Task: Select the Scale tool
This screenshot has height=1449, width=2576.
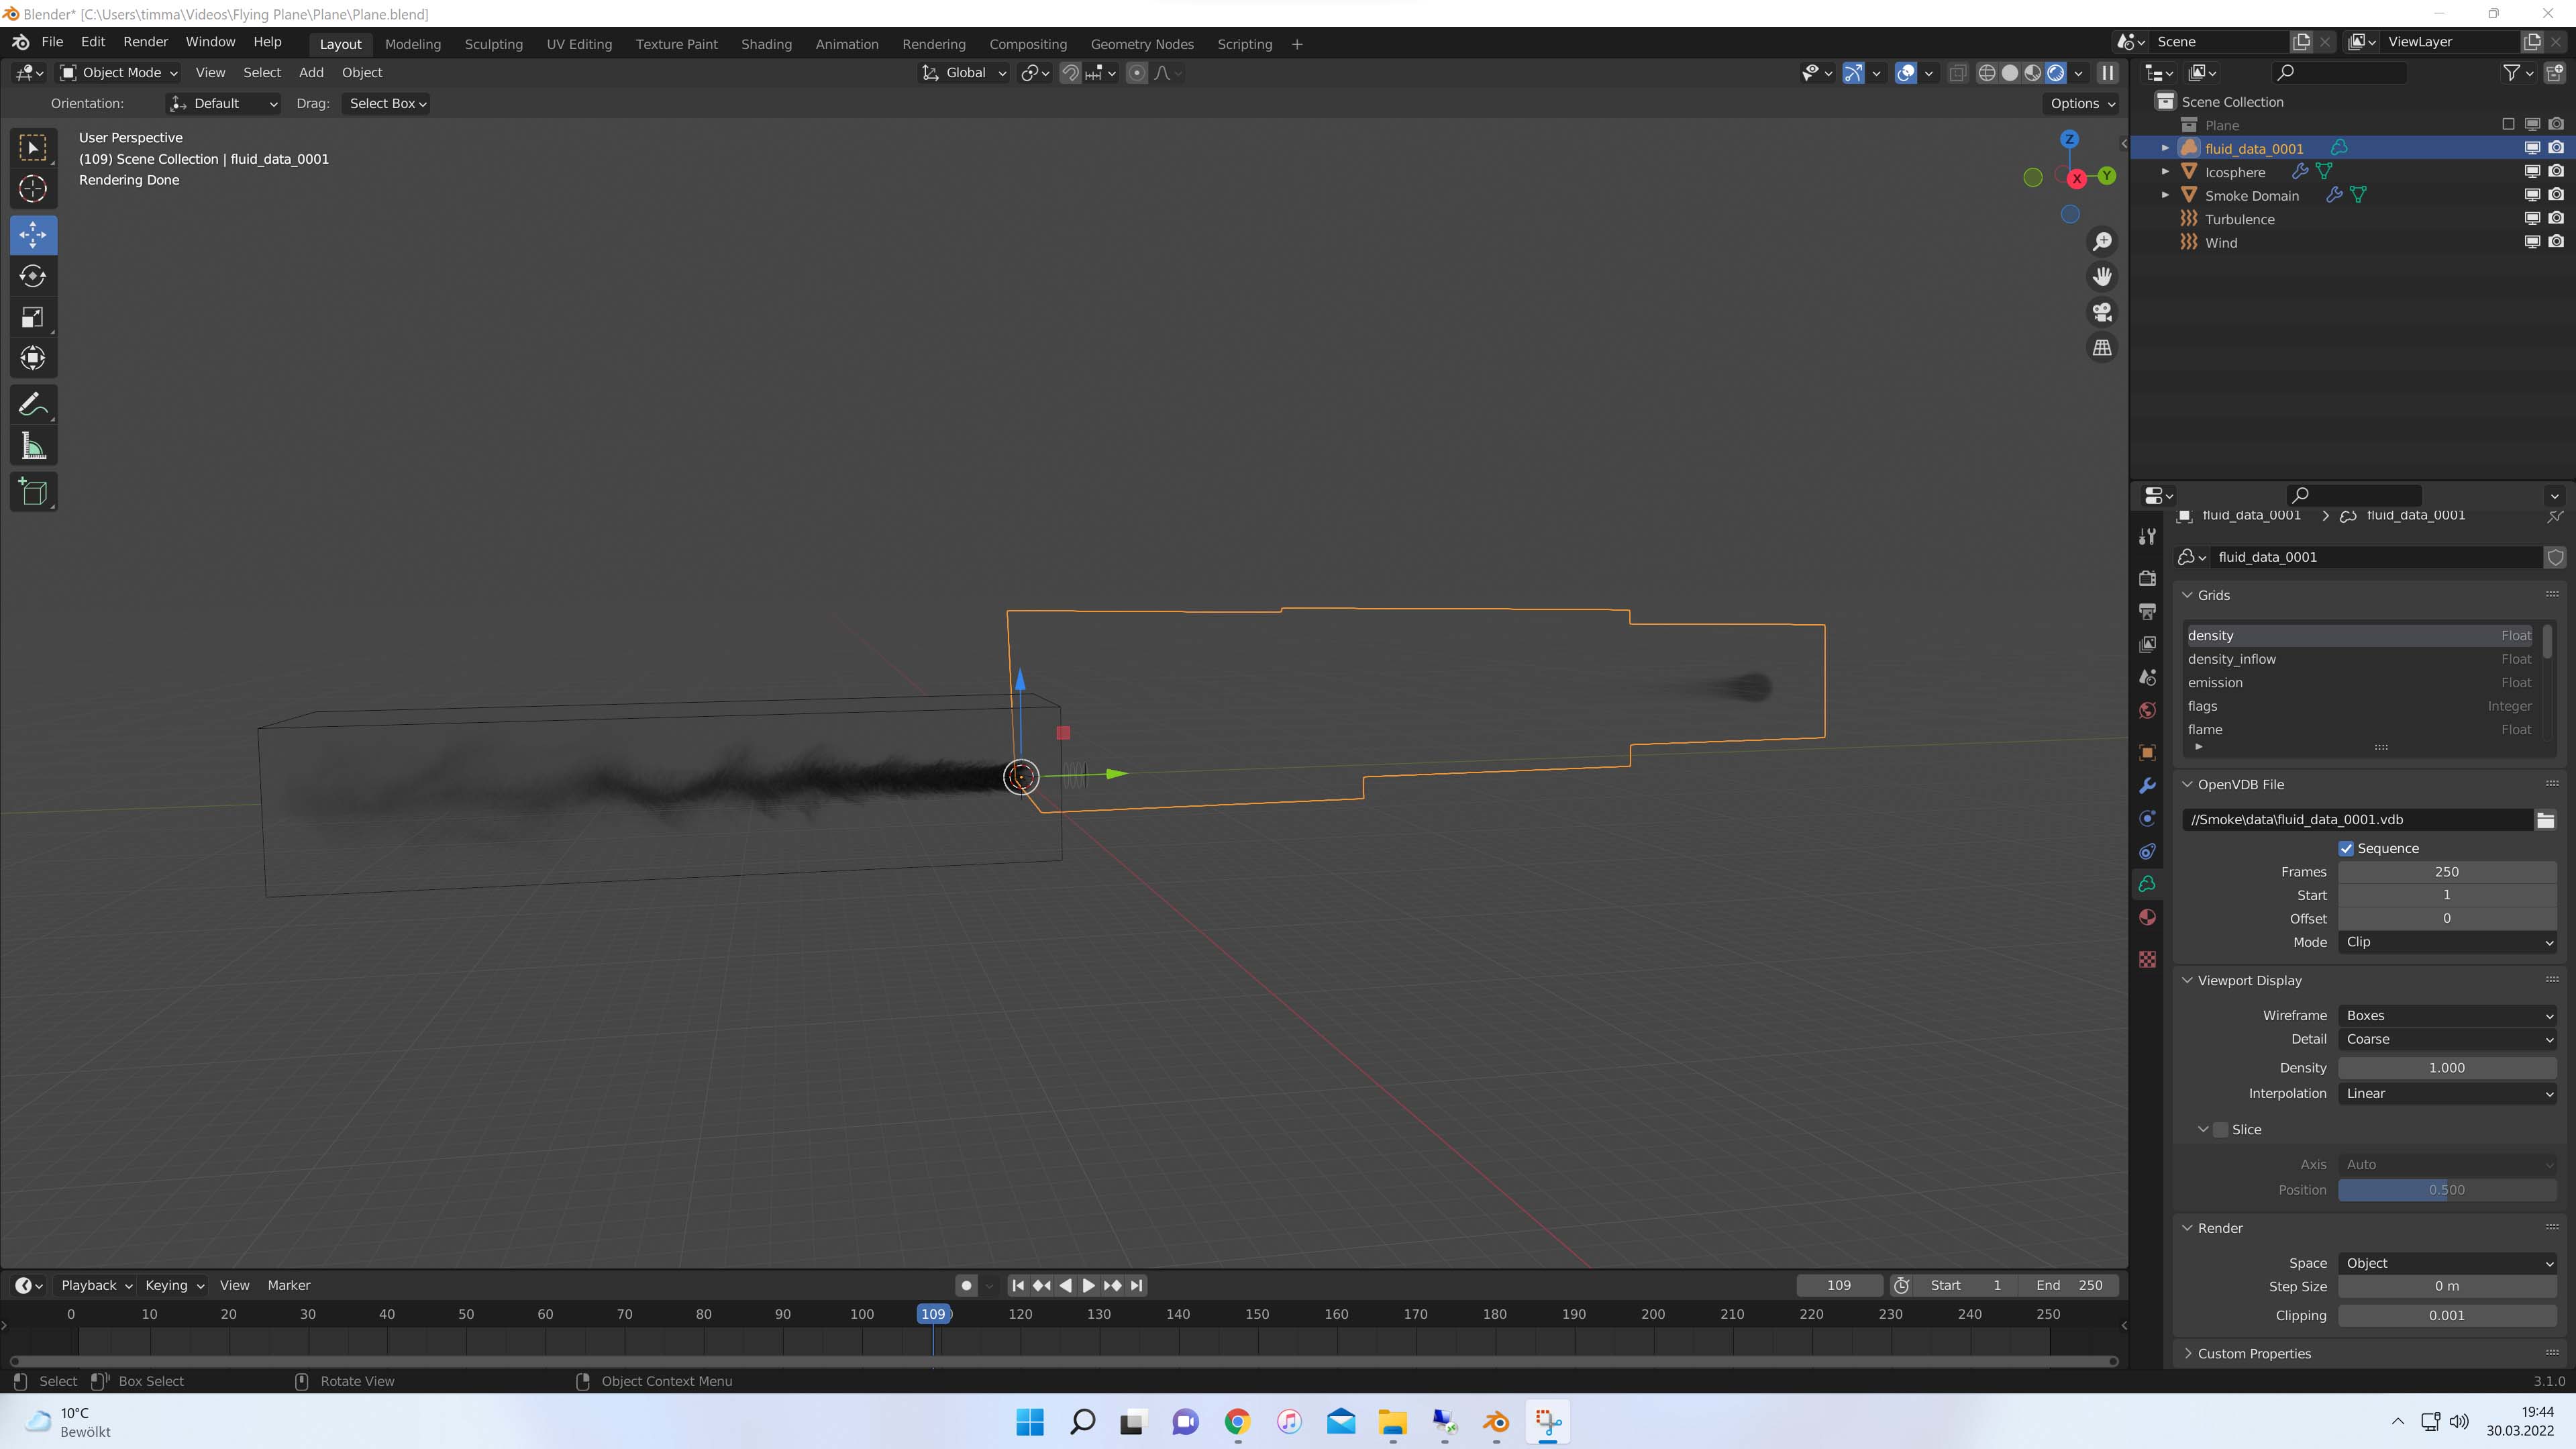Action: coord(33,317)
